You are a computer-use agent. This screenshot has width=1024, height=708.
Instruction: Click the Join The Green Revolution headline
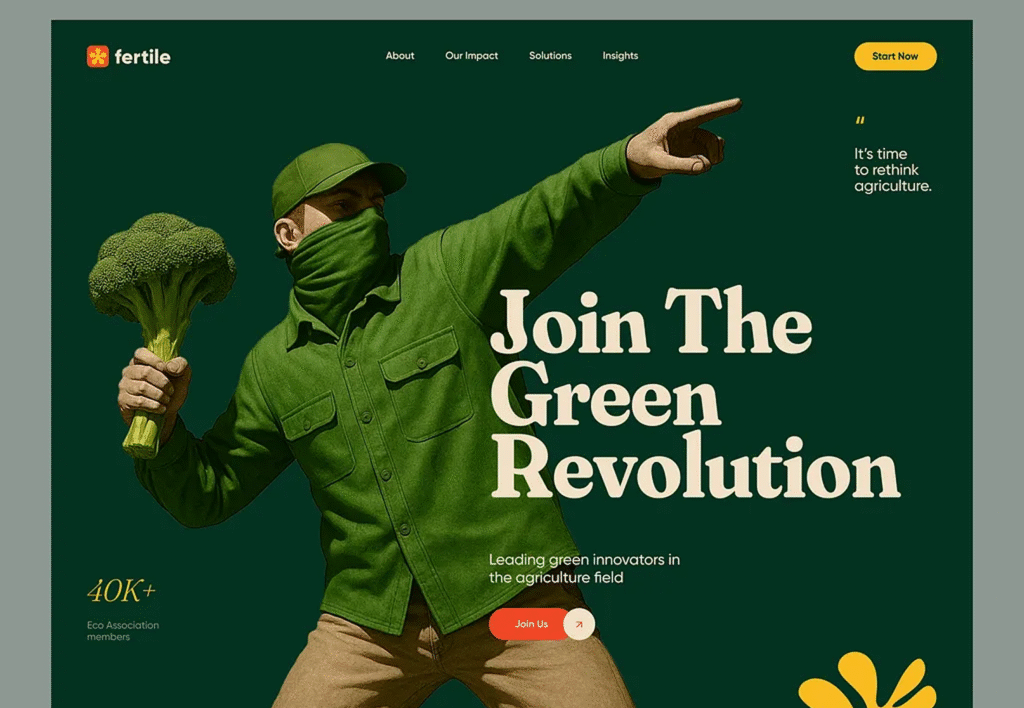point(694,393)
